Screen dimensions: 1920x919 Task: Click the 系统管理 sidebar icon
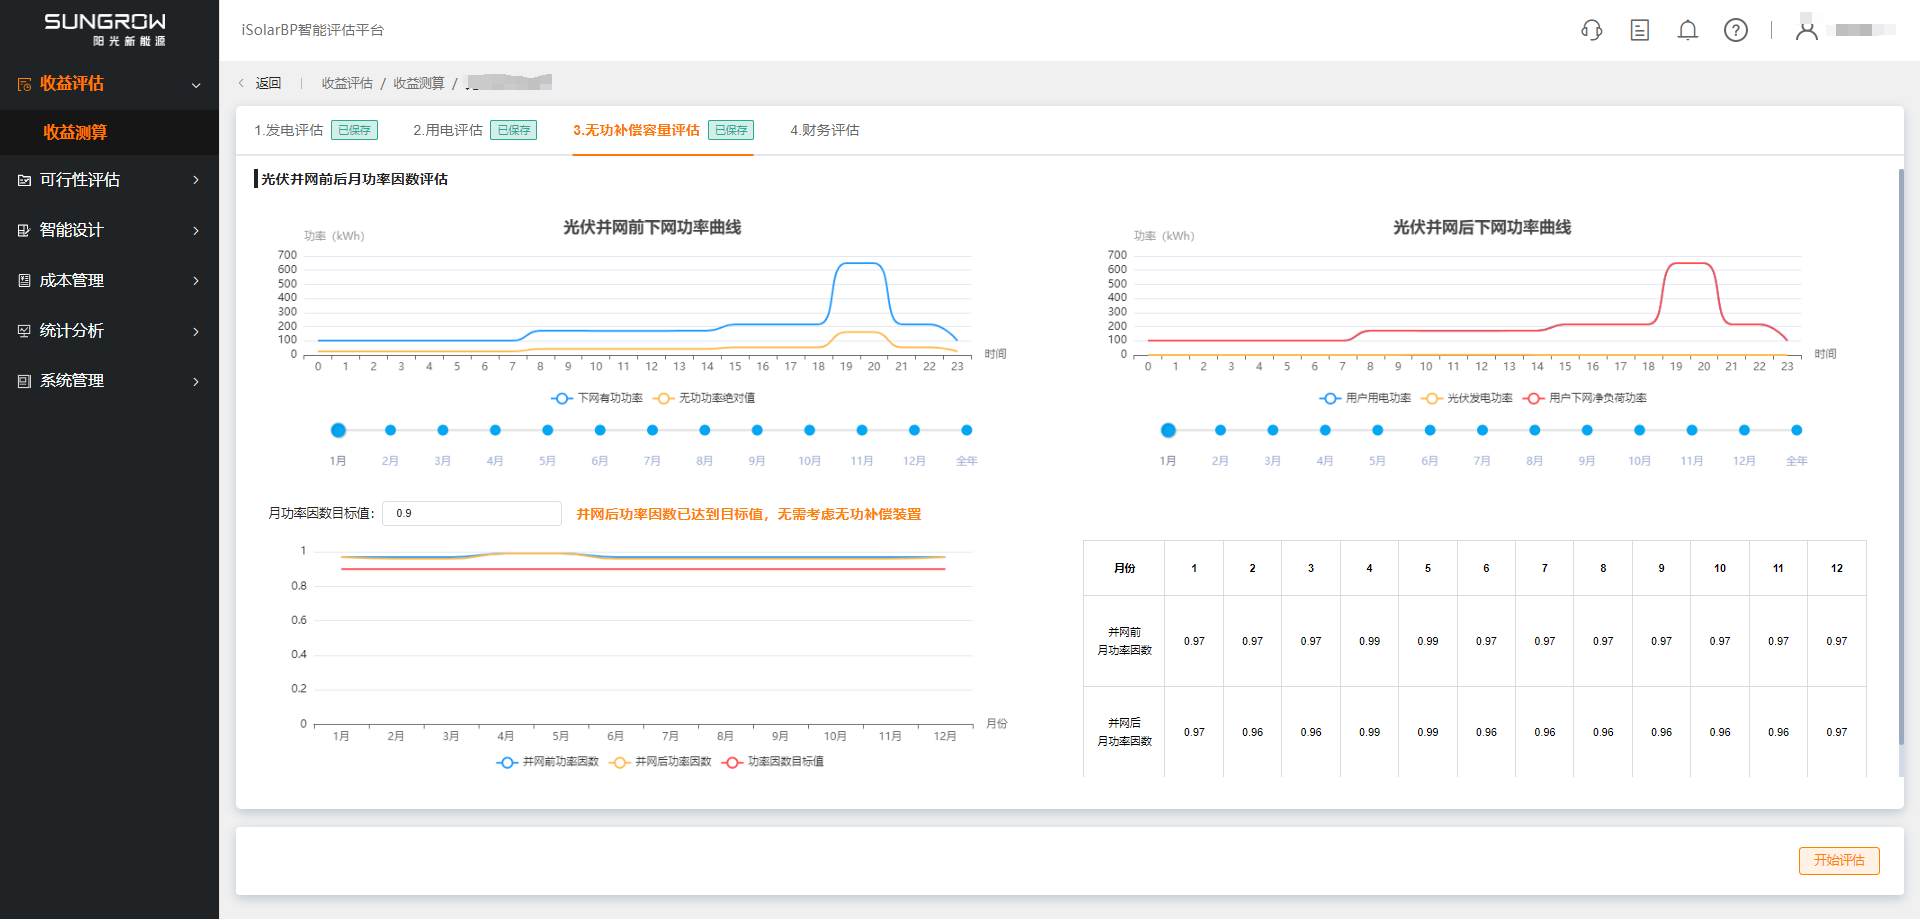click(x=24, y=381)
